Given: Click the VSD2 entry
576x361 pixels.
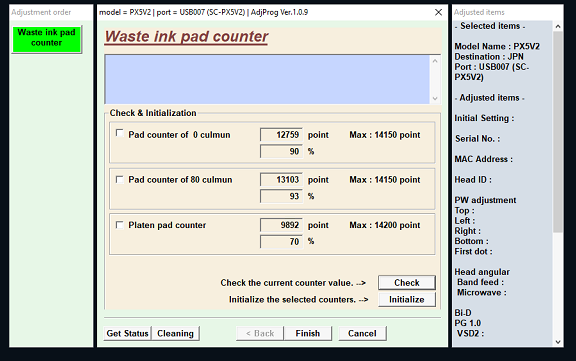Looking at the screenshot, I should click(x=470, y=333).
